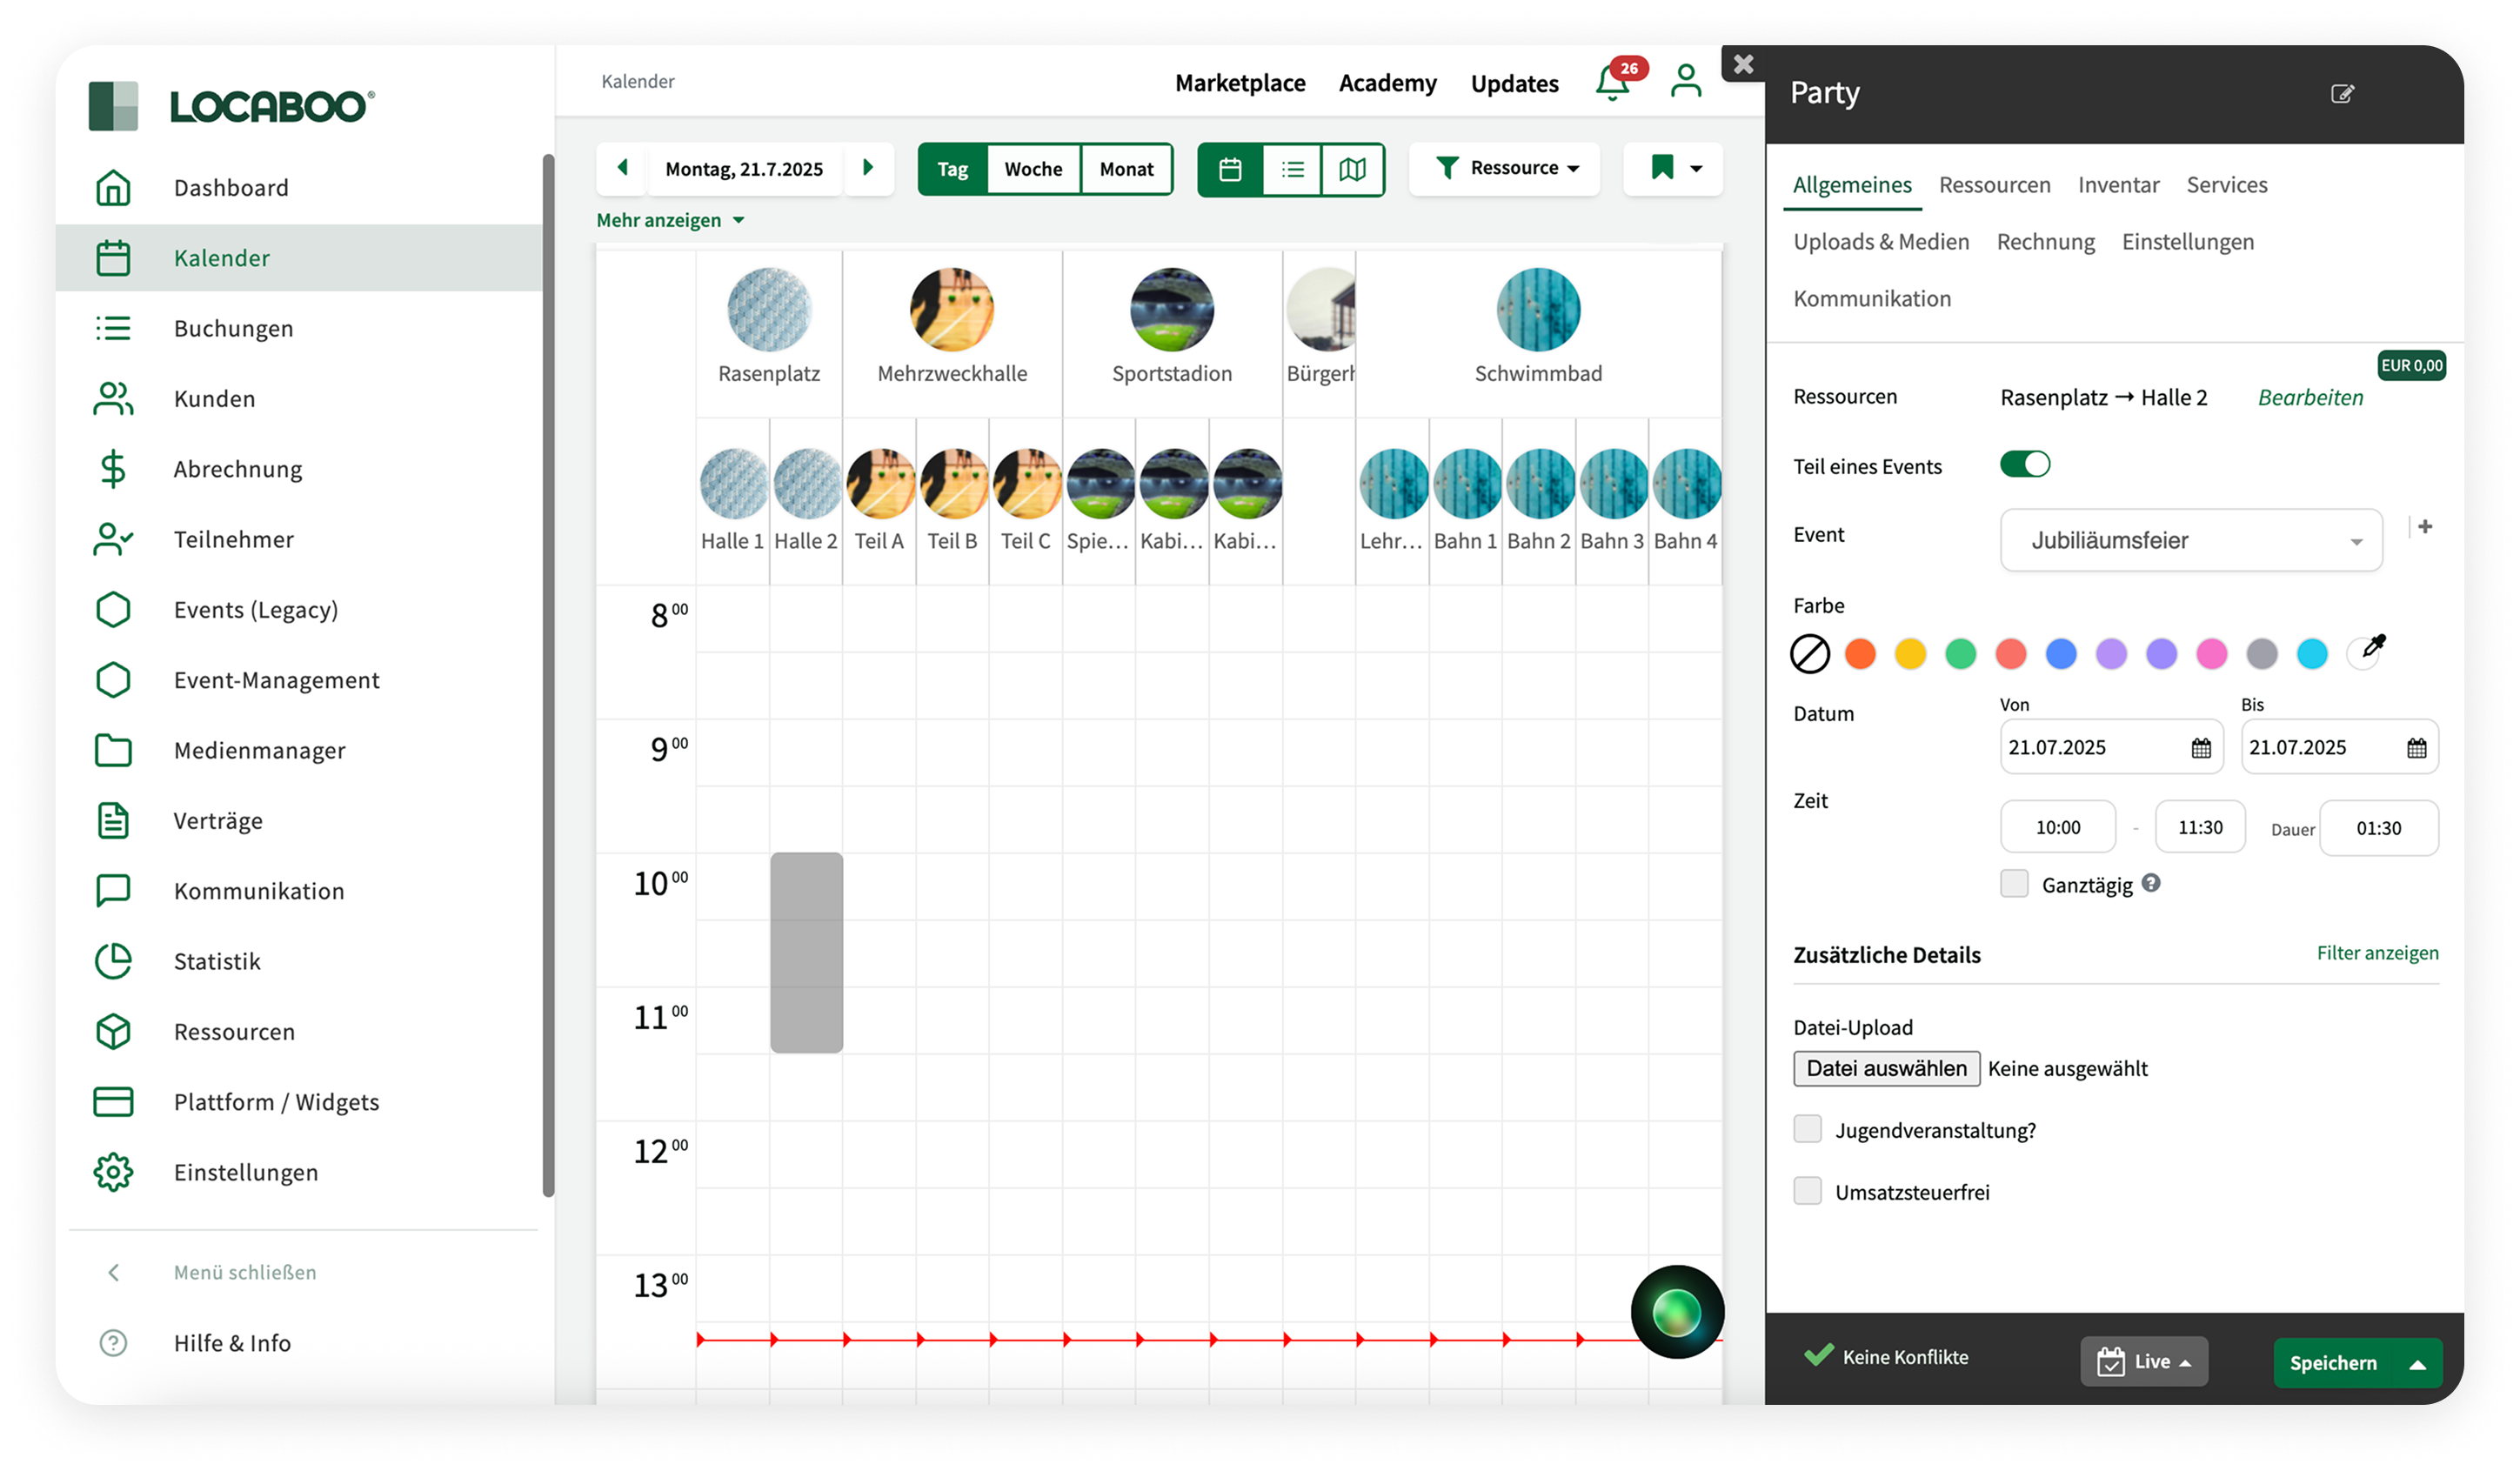Open the Event Jubiläumsfeier dropdown
Image resolution: width=2520 pixels, height=1471 pixels.
2190,541
